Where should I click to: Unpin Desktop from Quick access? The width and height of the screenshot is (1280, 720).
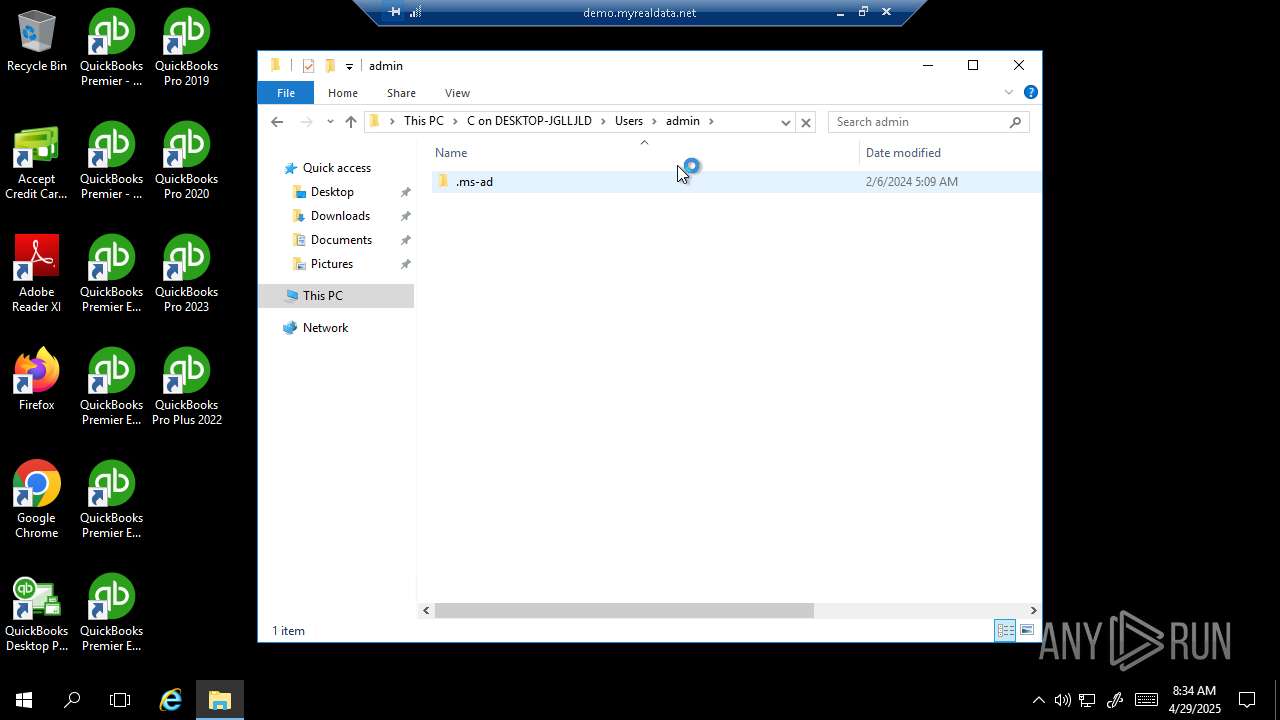(x=405, y=192)
